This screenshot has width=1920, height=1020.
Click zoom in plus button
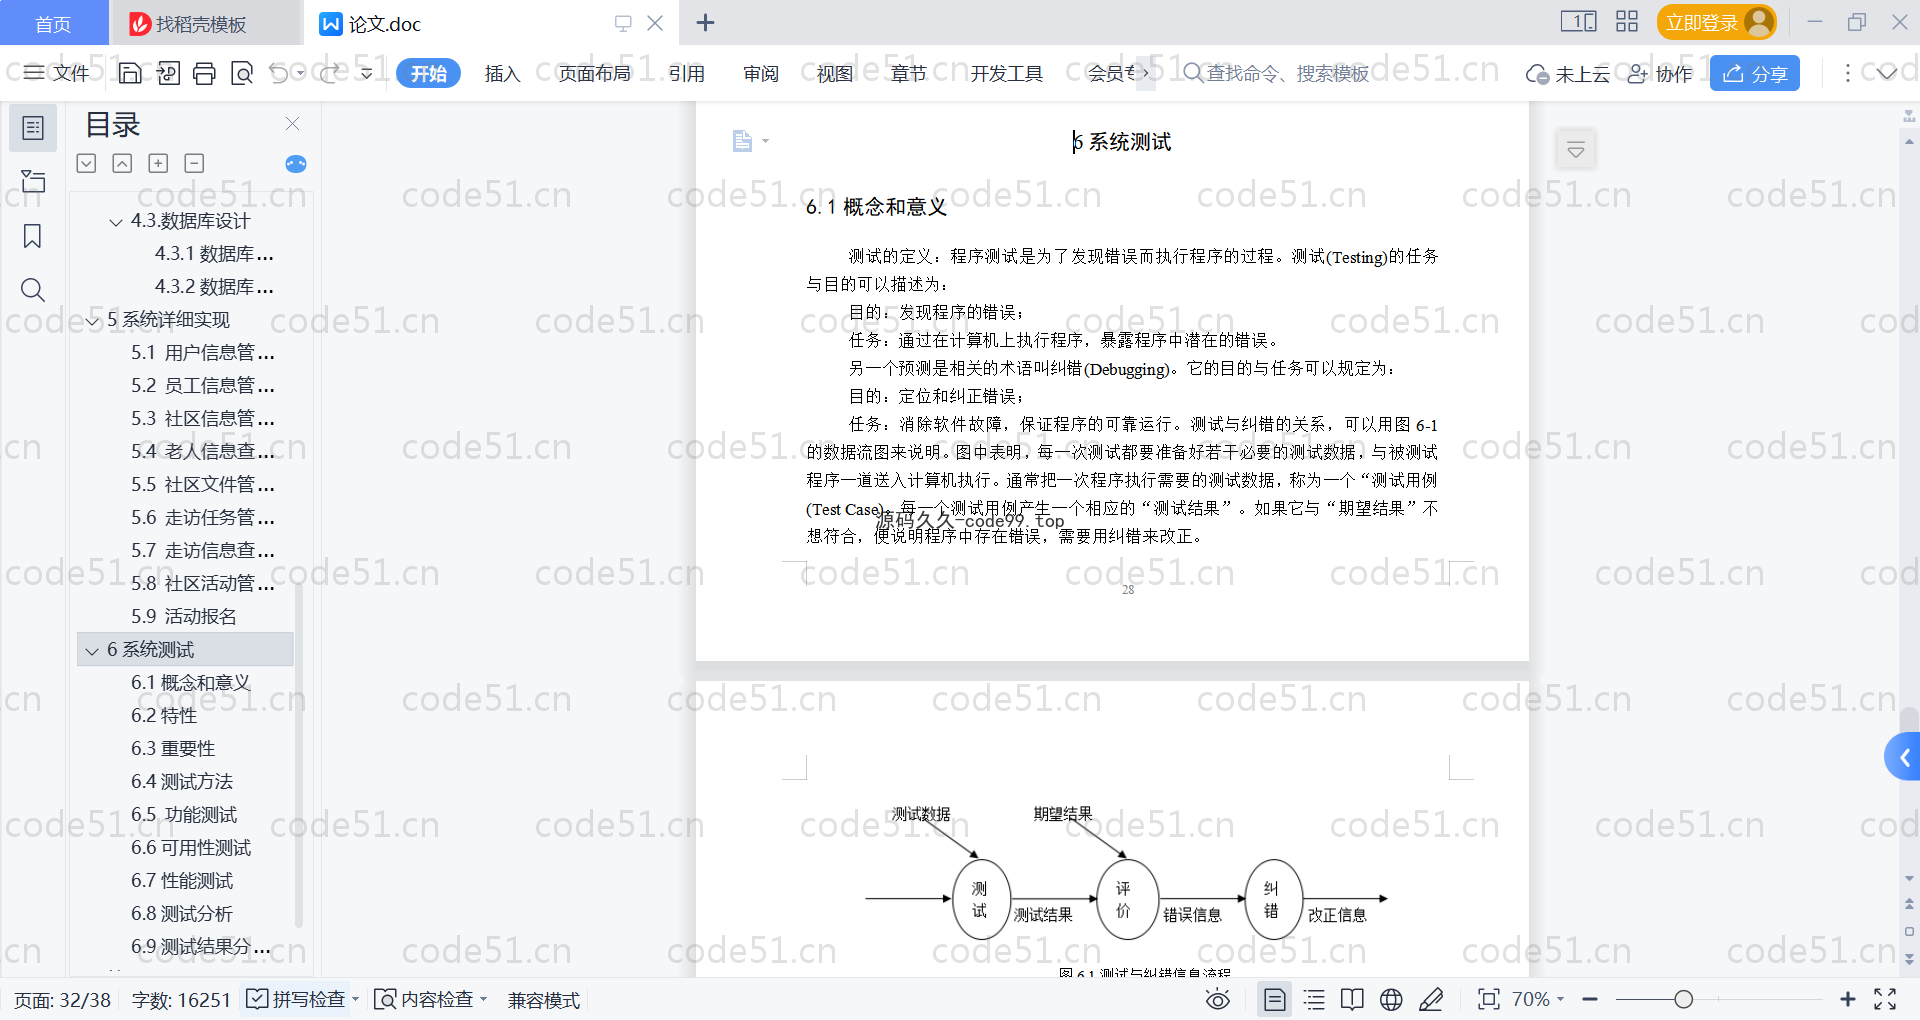point(1848,999)
